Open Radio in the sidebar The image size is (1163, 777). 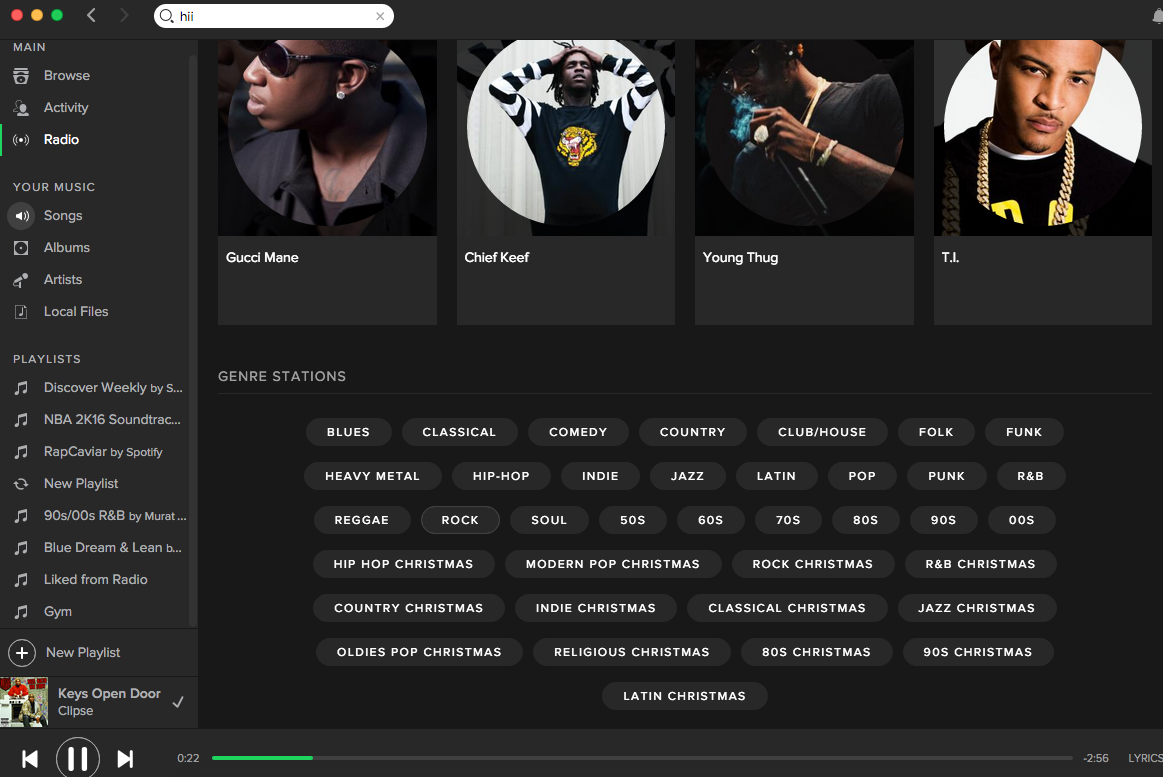pos(61,140)
